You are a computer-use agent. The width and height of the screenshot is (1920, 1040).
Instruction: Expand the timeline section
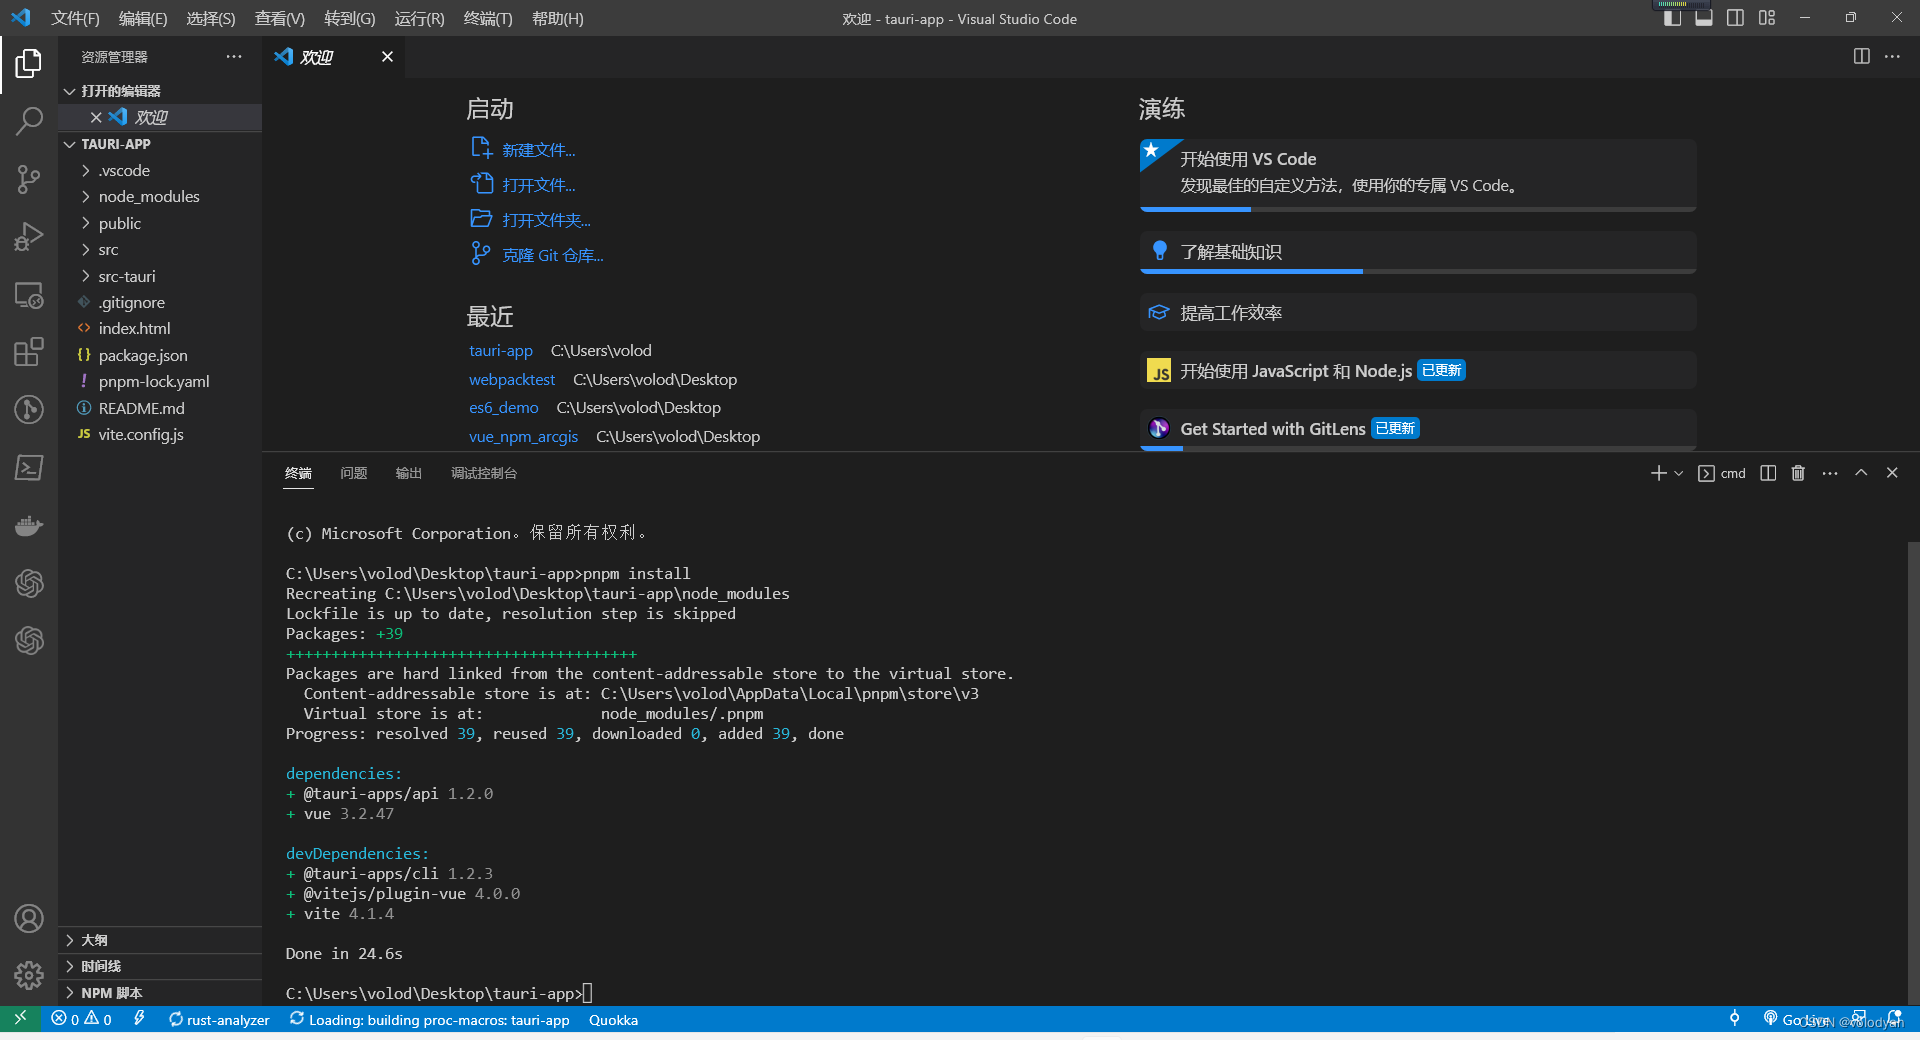click(x=160, y=966)
